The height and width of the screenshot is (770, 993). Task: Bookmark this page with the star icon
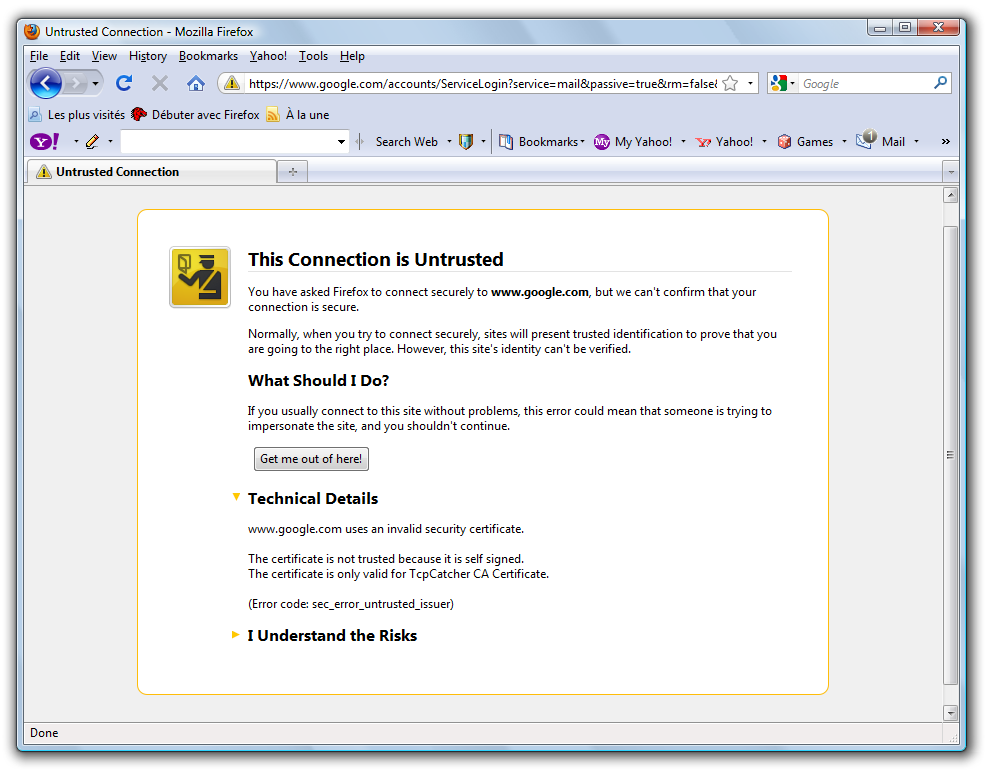click(x=730, y=83)
